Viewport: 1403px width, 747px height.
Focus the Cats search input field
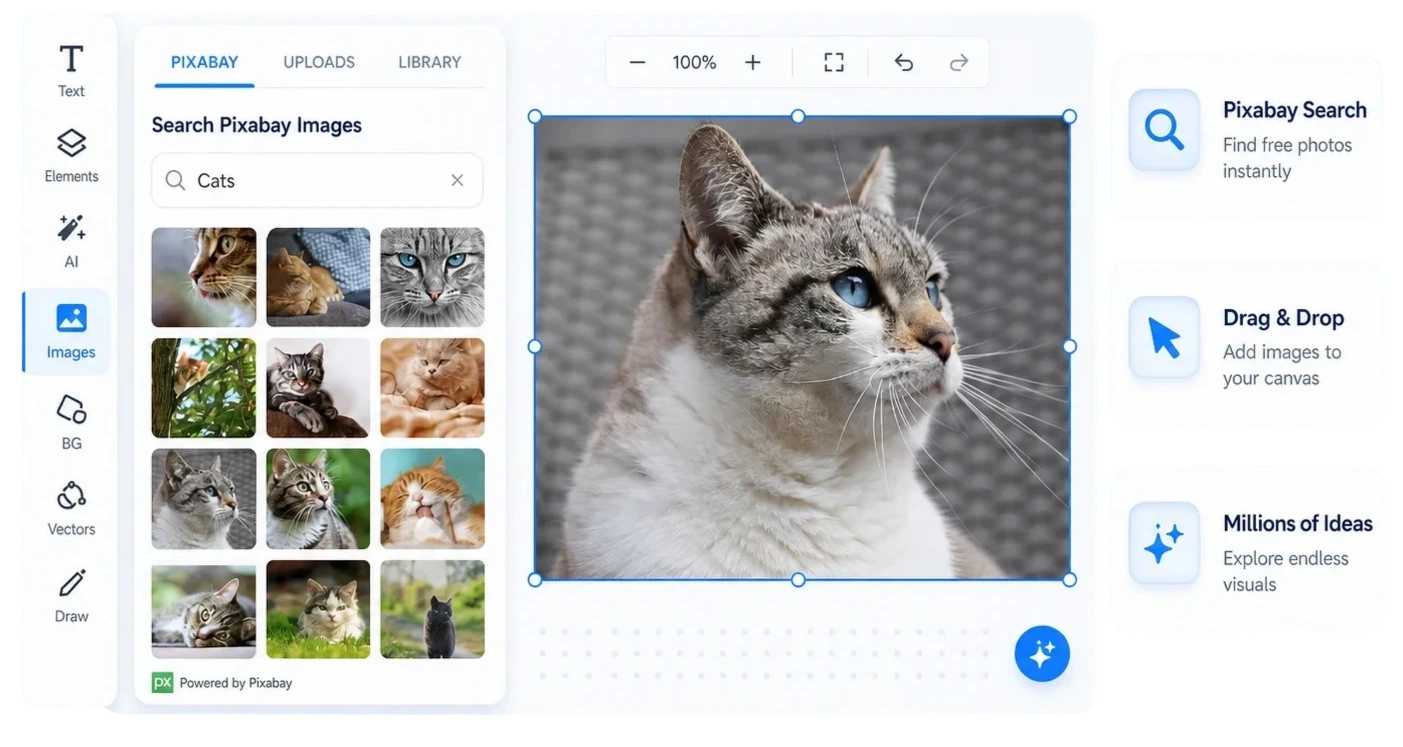pos(317,180)
